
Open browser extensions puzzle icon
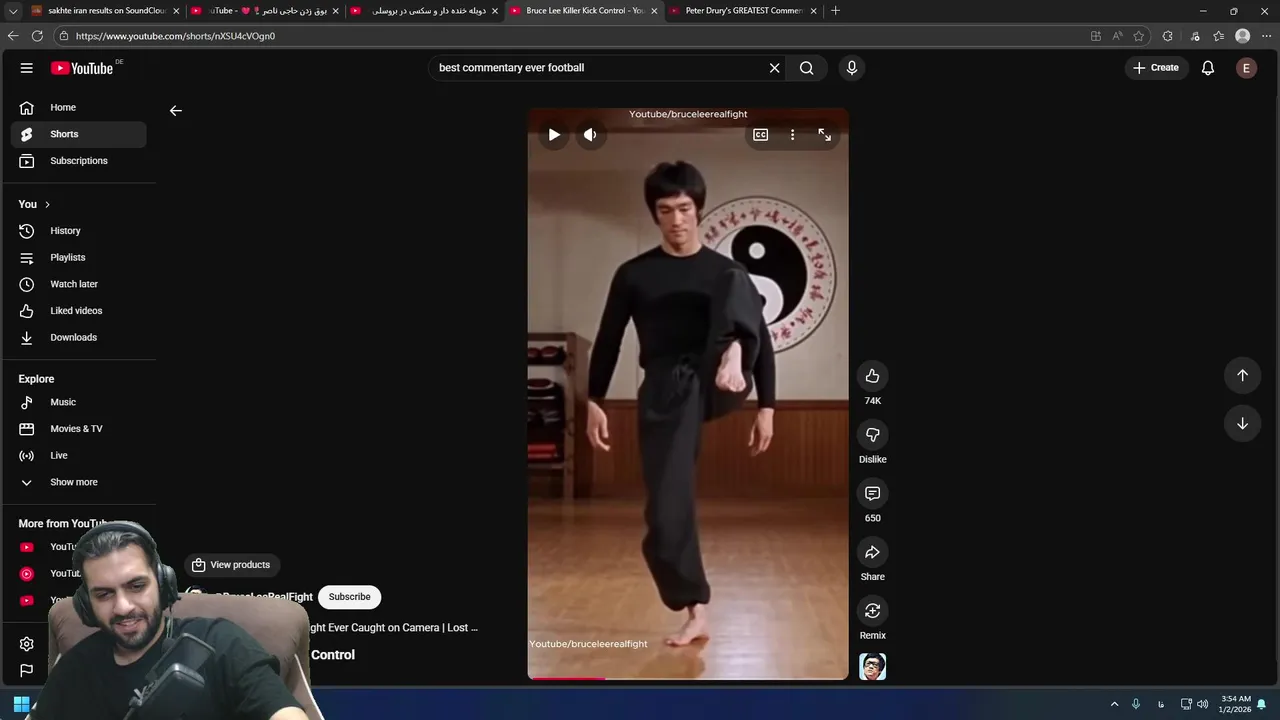click(x=1167, y=36)
